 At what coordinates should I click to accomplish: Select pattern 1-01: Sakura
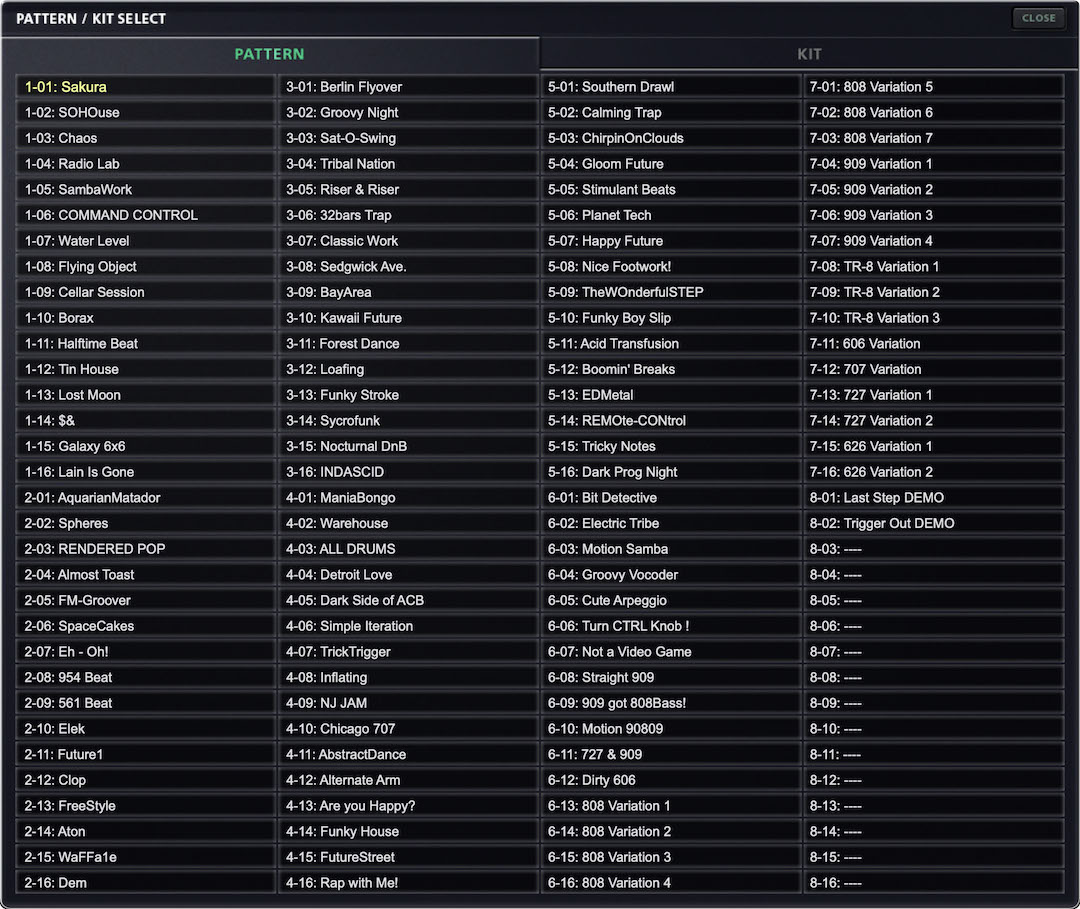tap(145, 87)
